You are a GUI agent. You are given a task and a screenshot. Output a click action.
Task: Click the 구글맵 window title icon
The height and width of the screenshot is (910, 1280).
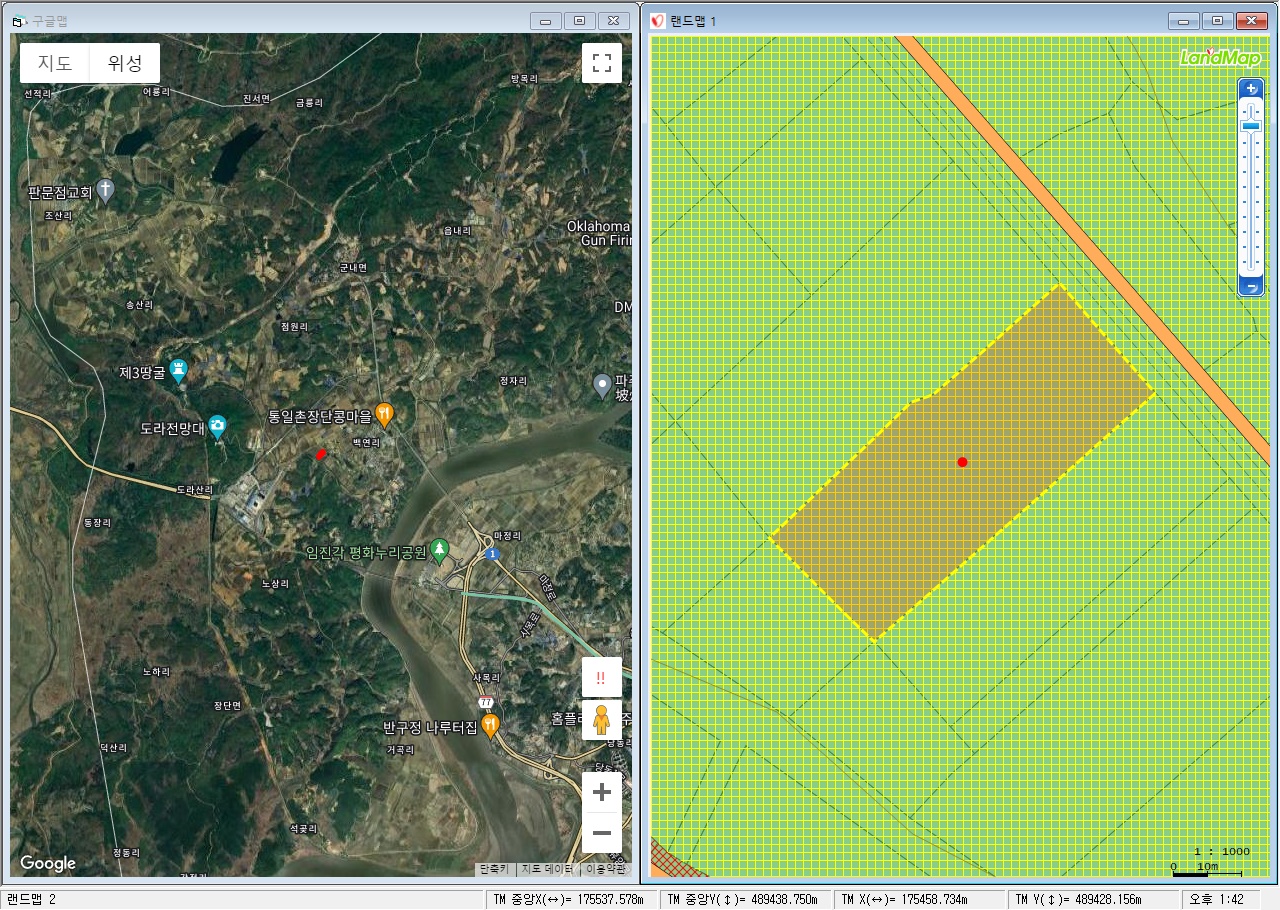coord(19,20)
